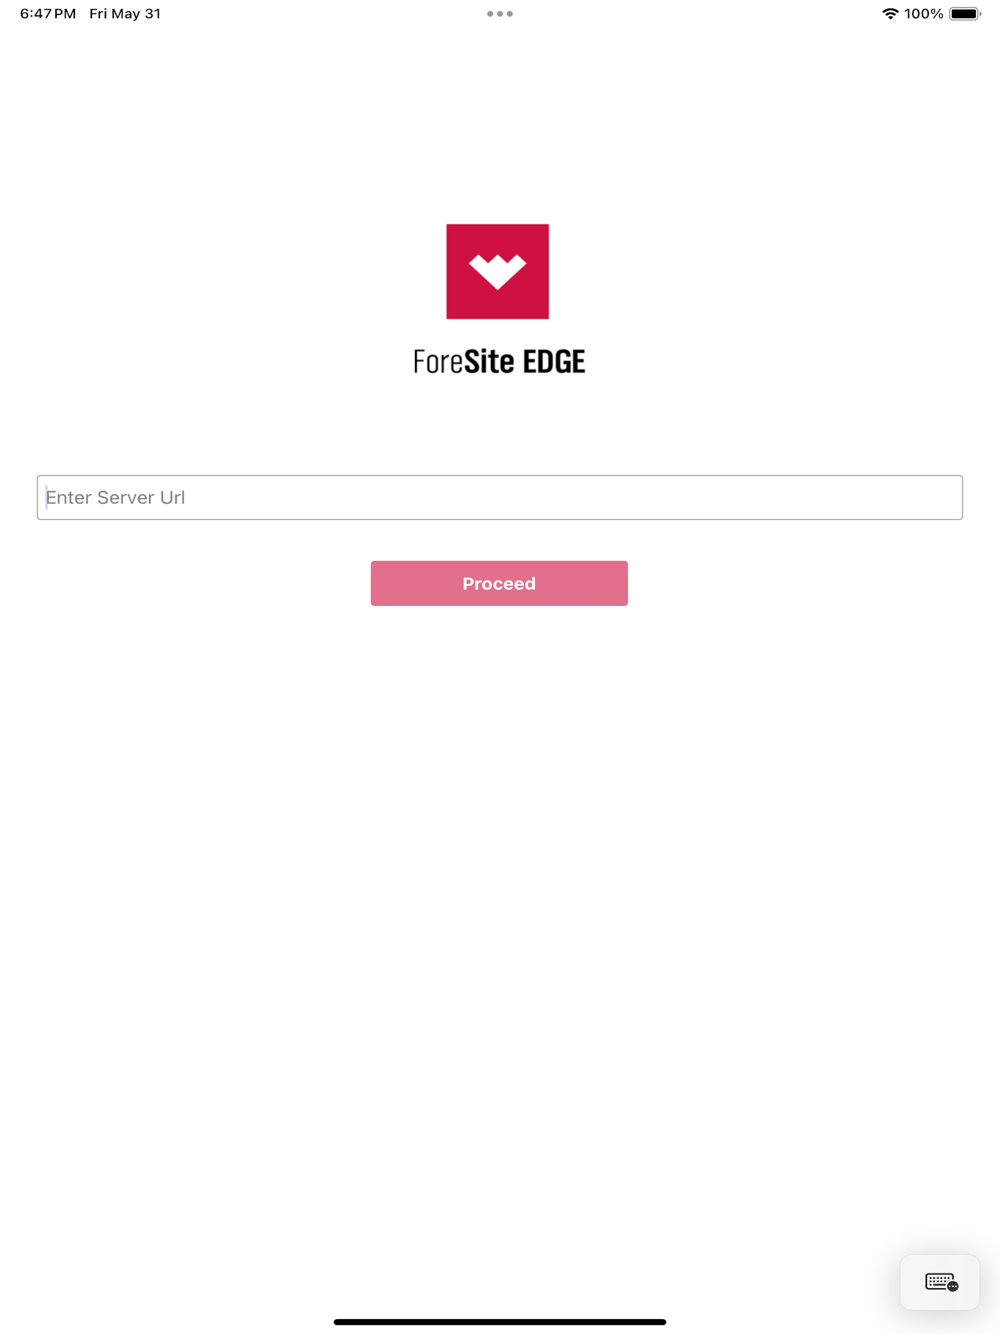Focus the Enter Server Url field
The image size is (1000, 1334).
(500, 497)
